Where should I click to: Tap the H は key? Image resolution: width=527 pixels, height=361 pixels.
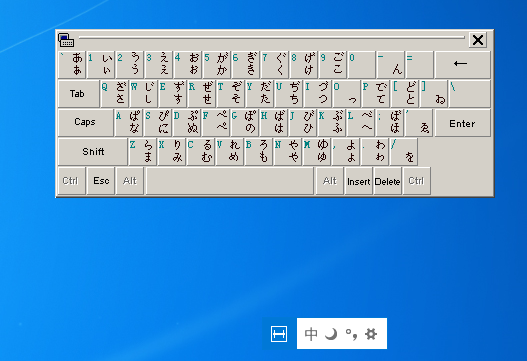(x=273, y=122)
